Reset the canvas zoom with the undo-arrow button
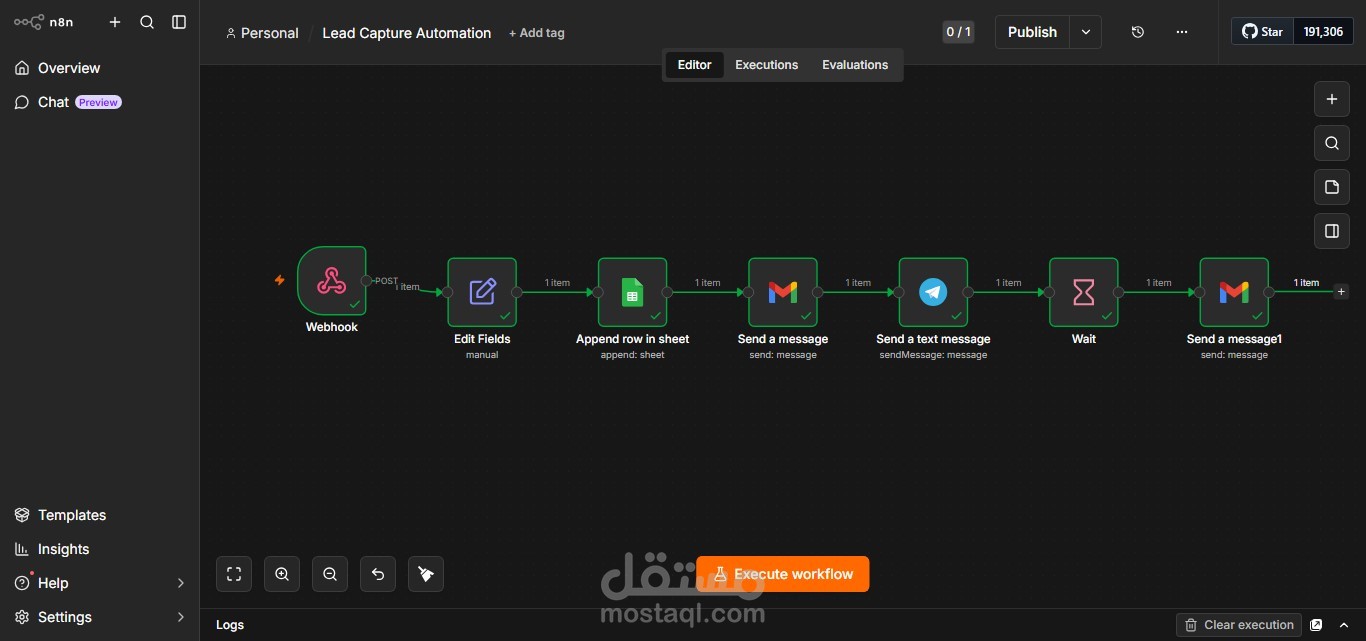Screen dimensions: 1366x641 point(378,574)
